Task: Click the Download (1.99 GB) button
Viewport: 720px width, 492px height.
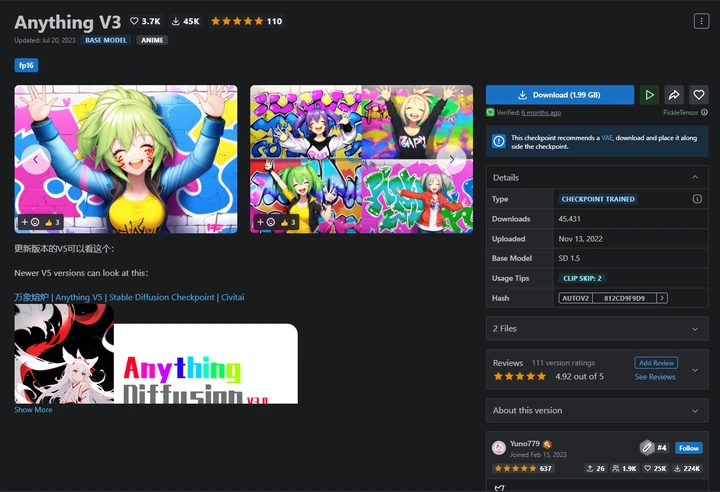Action: tap(560, 95)
